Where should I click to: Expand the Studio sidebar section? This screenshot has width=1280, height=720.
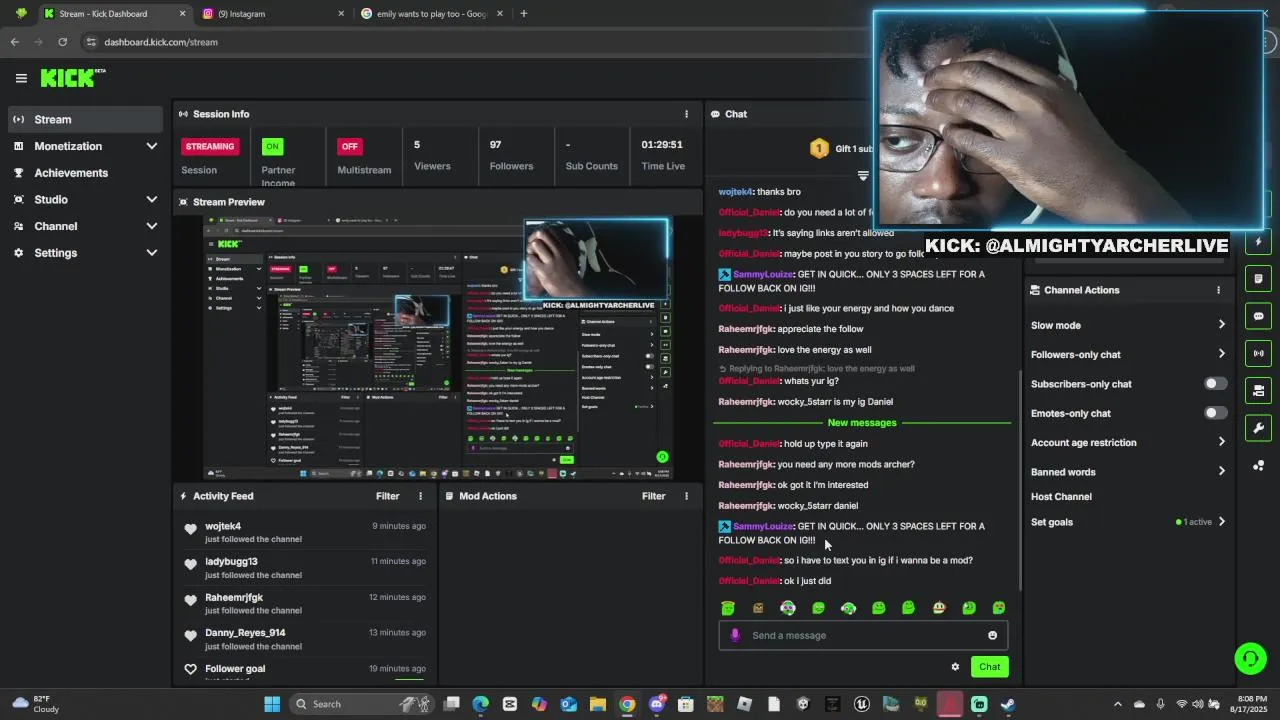coord(152,200)
